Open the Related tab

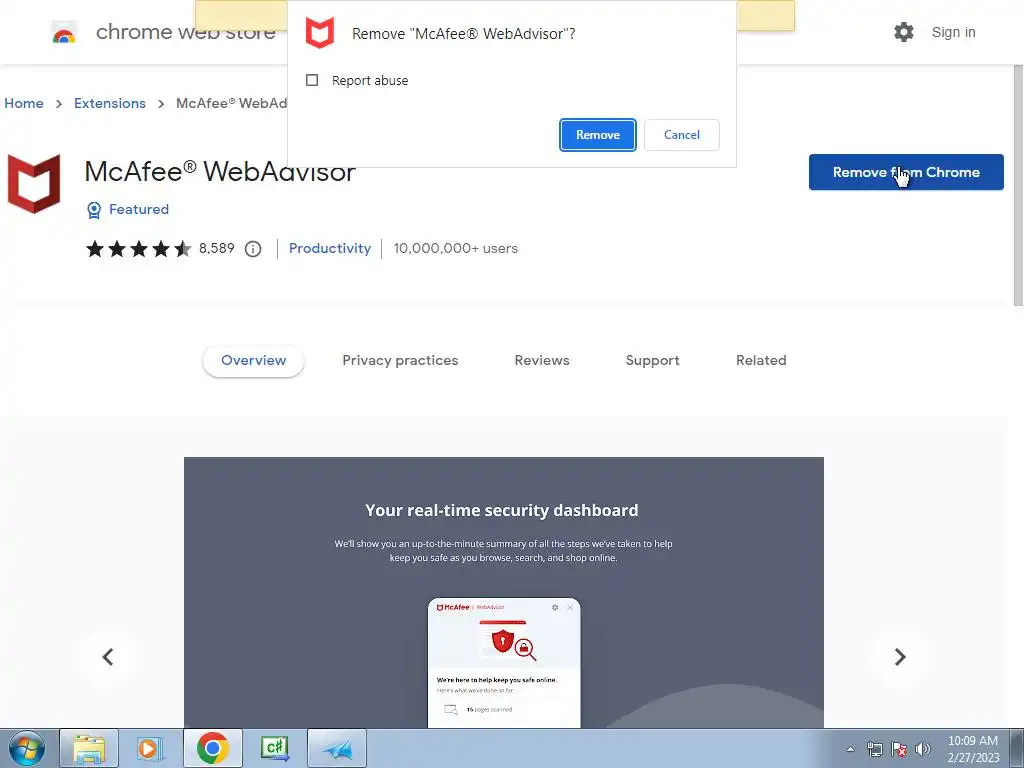(761, 360)
